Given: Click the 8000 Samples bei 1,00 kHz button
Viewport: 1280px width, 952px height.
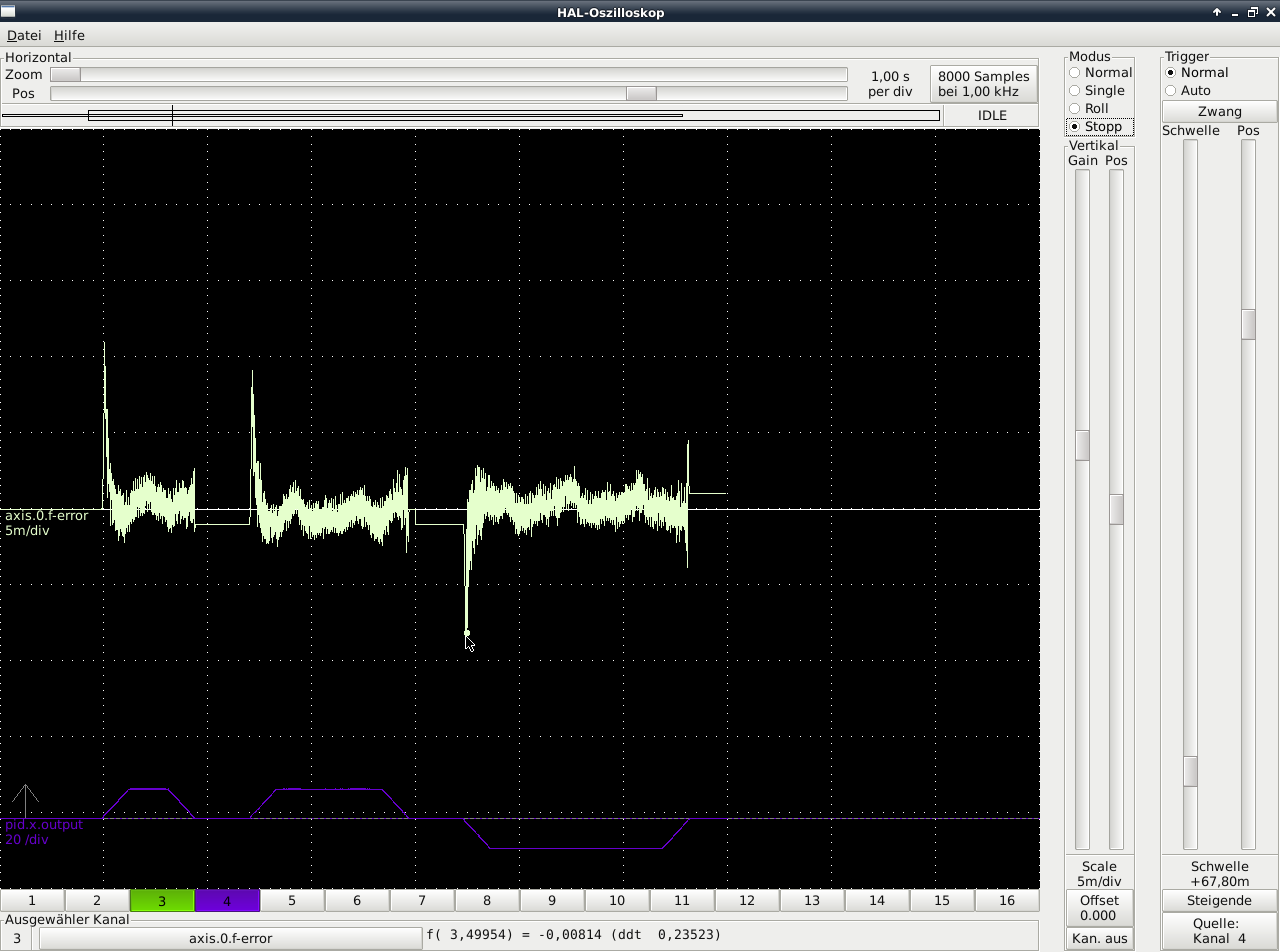Looking at the screenshot, I should tap(983, 84).
